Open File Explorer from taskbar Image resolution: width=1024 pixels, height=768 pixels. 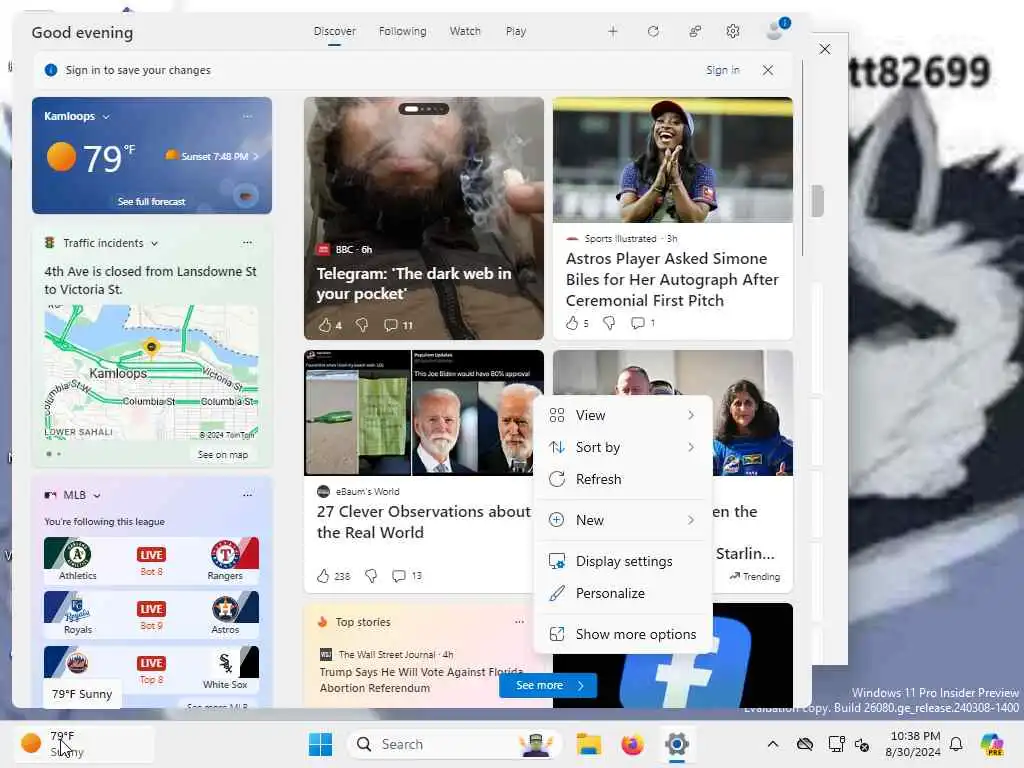pos(588,744)
